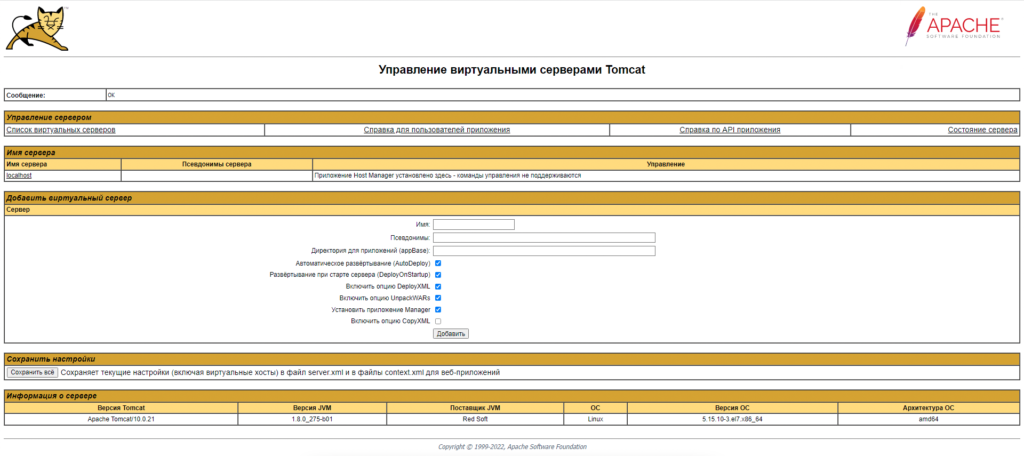
Task: Focus the Псевдонимы input field
Action: [x=544, y=238]
